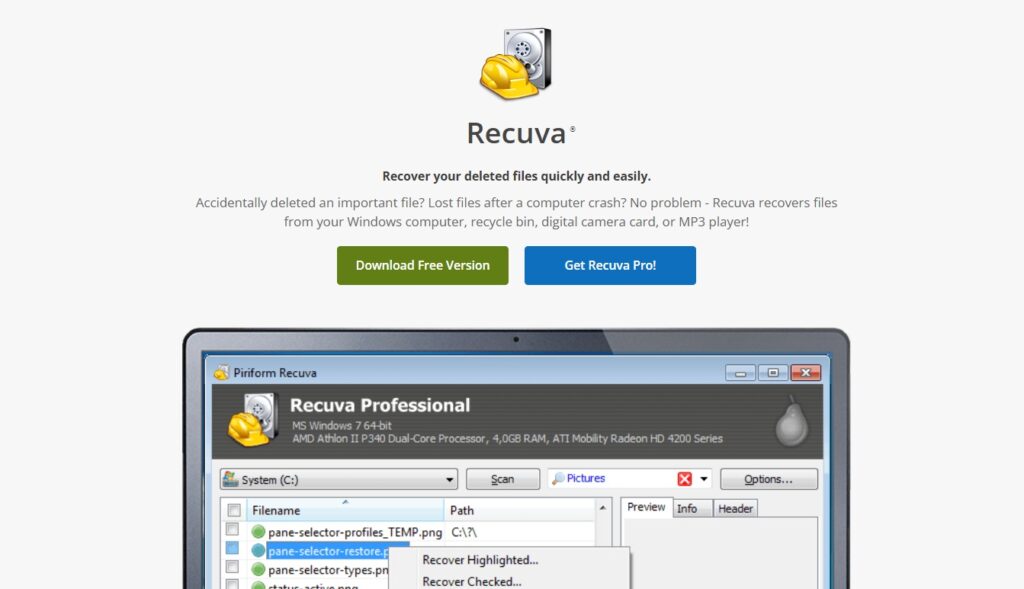The image size is (1024, 589).
Task: Open the Header tab
Action: (735, 508)
